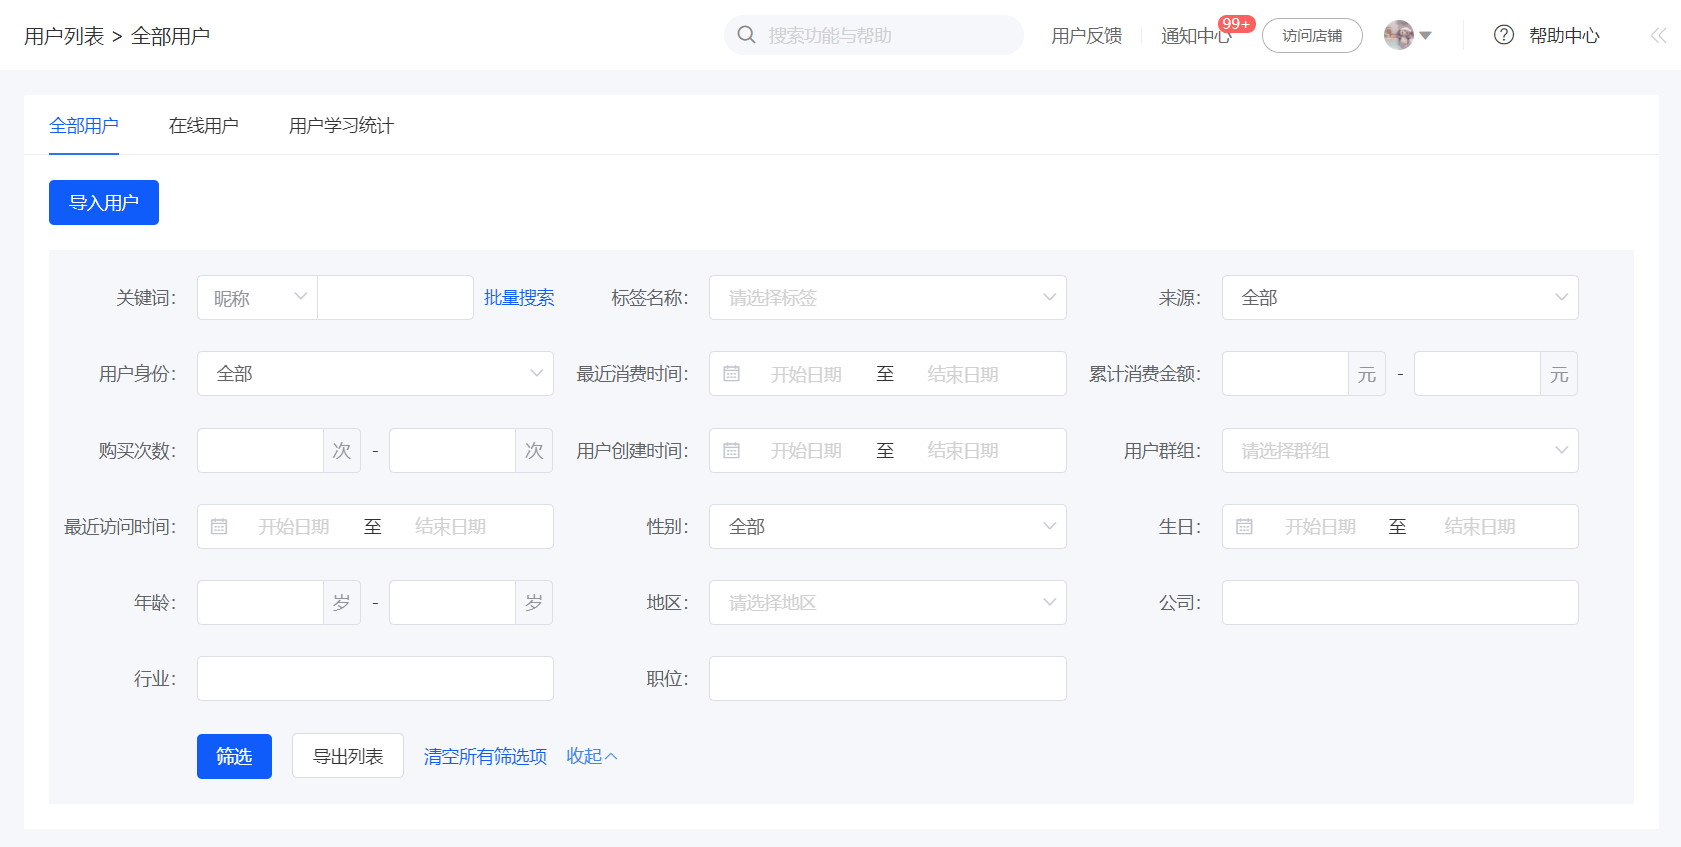The width and height of the screenshot is (1681, 847).
Task: Click the search magnifier icon in top bar
Action: [746, 35]
